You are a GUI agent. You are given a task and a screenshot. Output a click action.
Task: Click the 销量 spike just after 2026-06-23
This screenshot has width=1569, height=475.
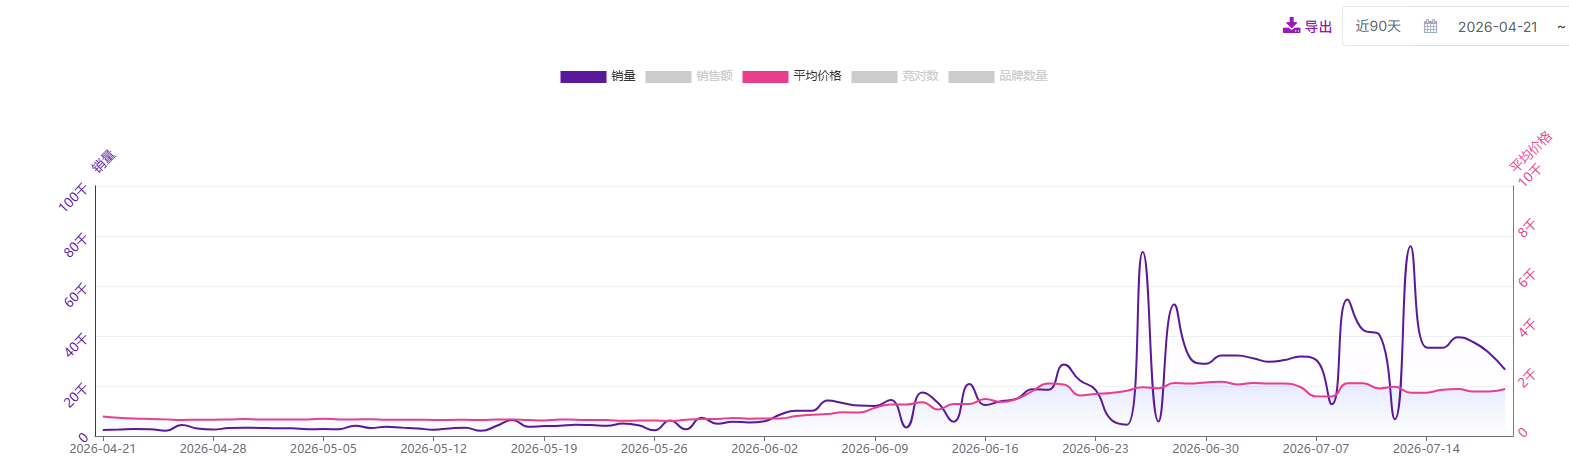click(x=1142, y=253)
